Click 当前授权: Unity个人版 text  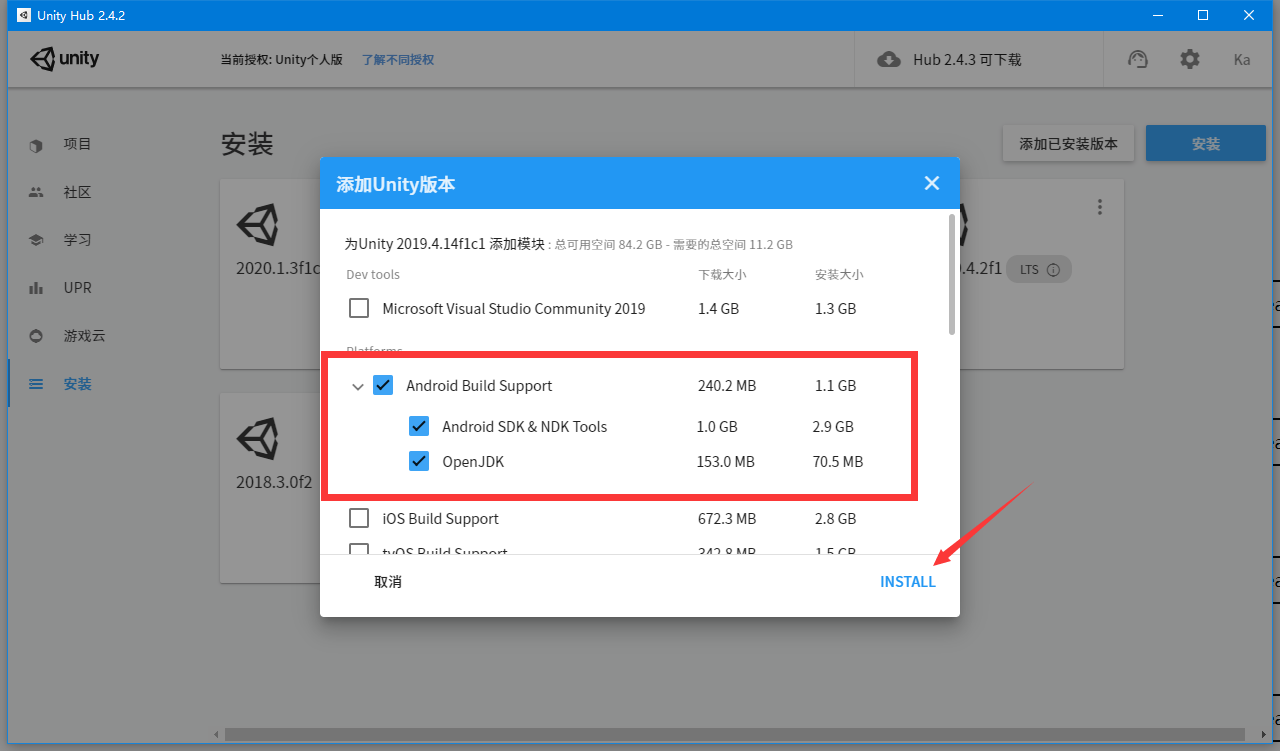pyautogui.click(x=281, y=60)
